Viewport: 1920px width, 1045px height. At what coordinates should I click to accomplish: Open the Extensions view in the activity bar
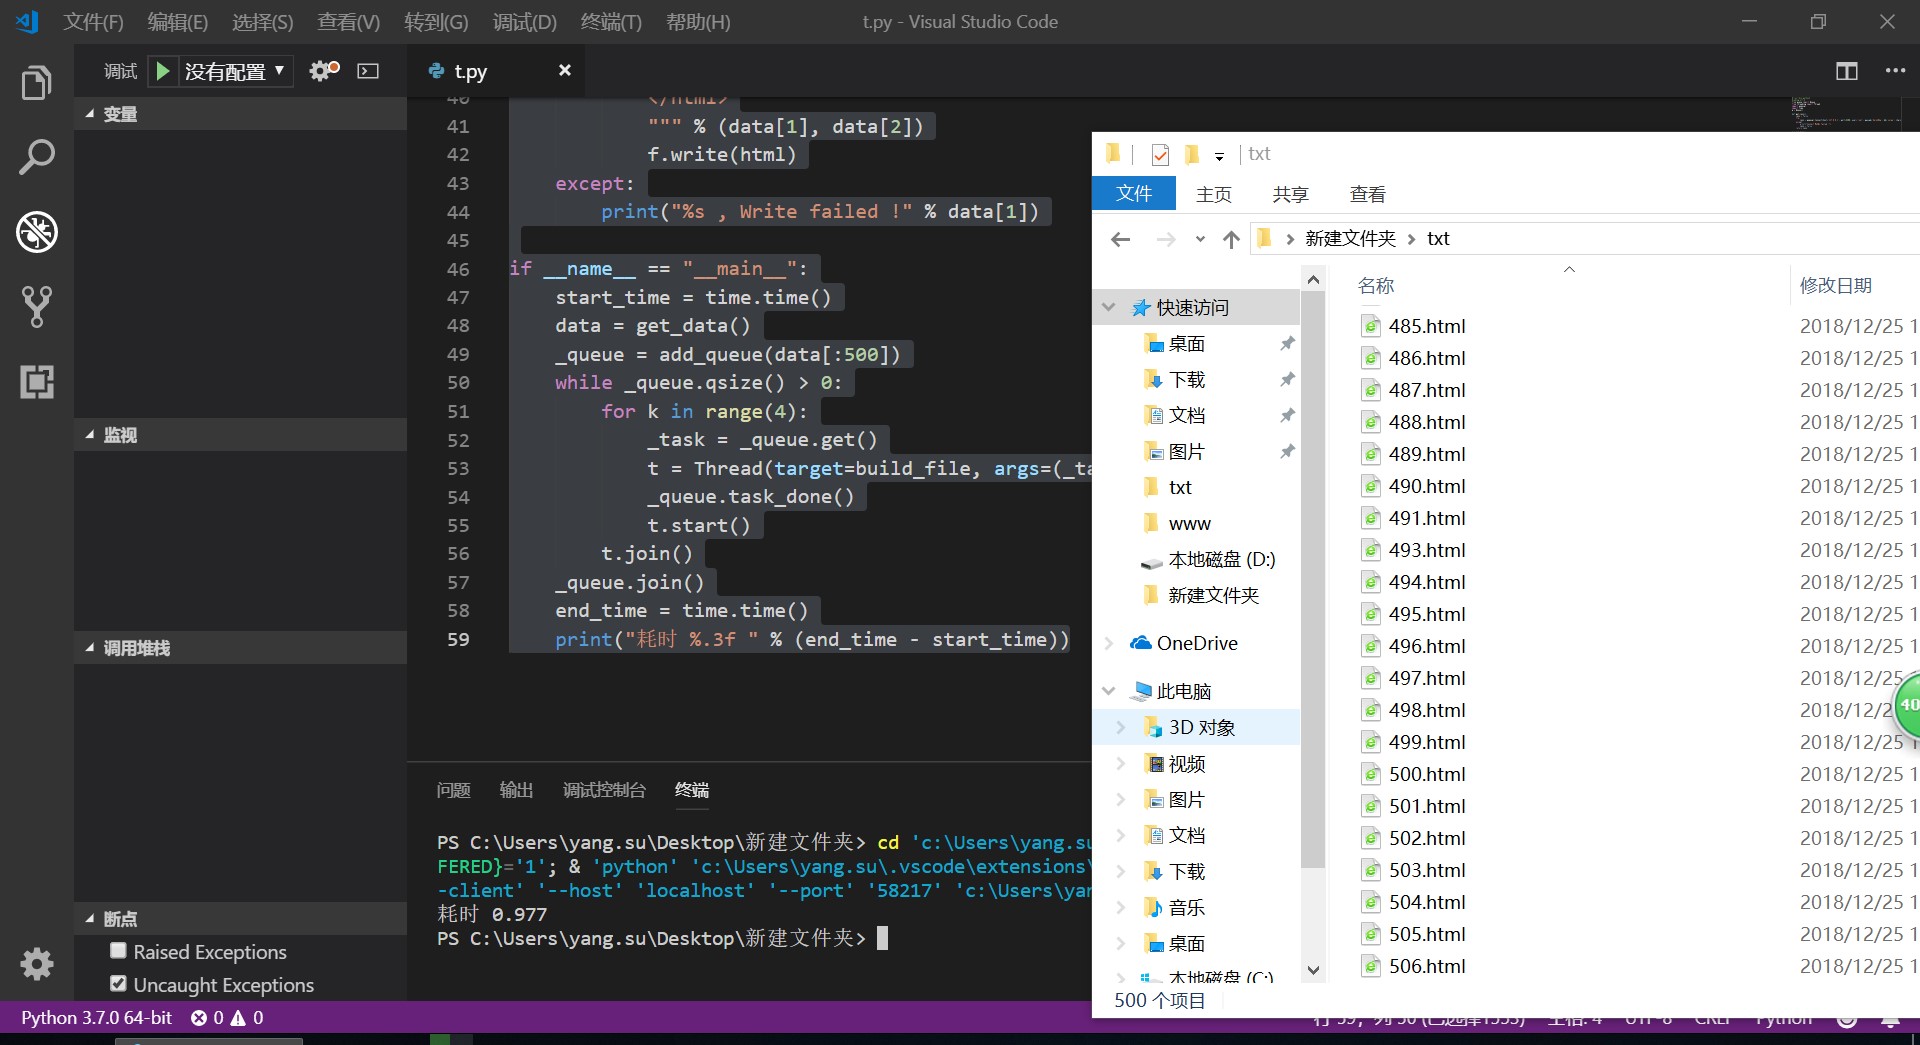[x=37, y=382]
